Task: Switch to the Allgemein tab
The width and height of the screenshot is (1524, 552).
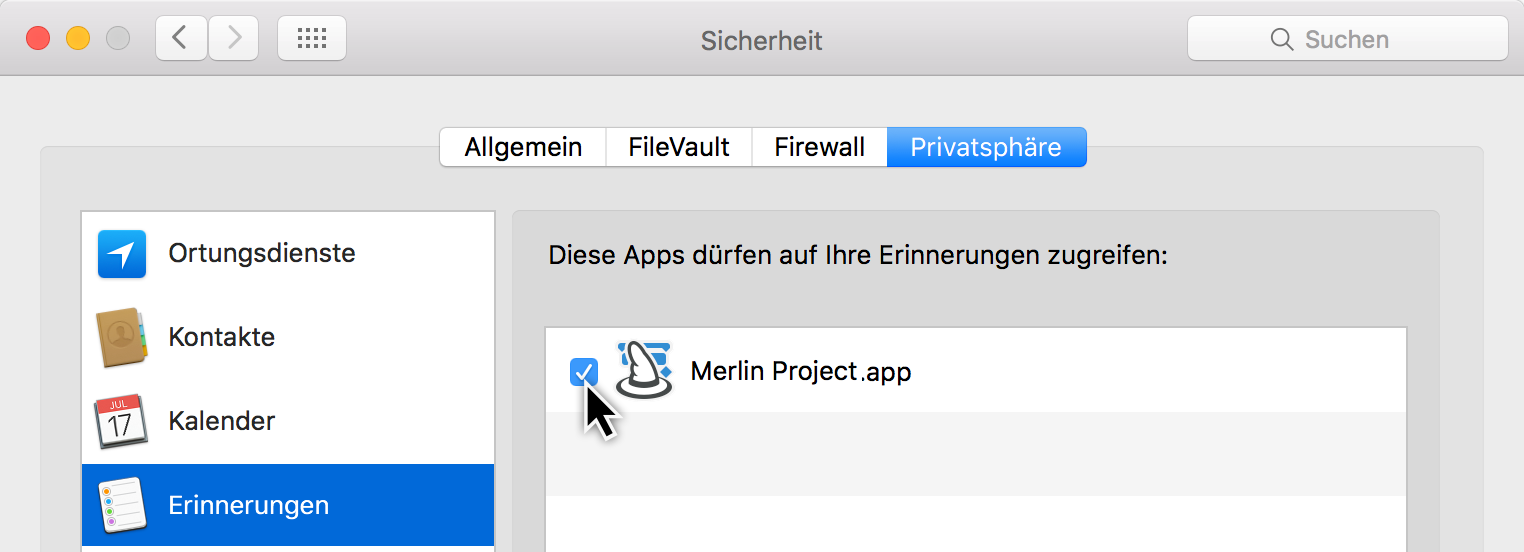Action: 523,147
